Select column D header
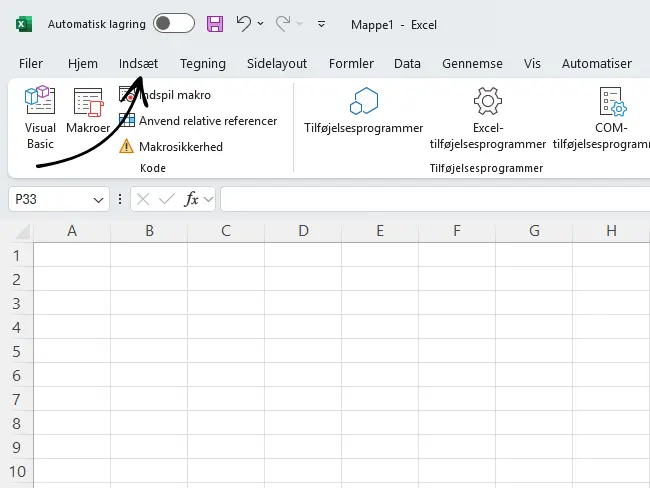This screenshot has height=488, width=650. click(x=303, y=231)
